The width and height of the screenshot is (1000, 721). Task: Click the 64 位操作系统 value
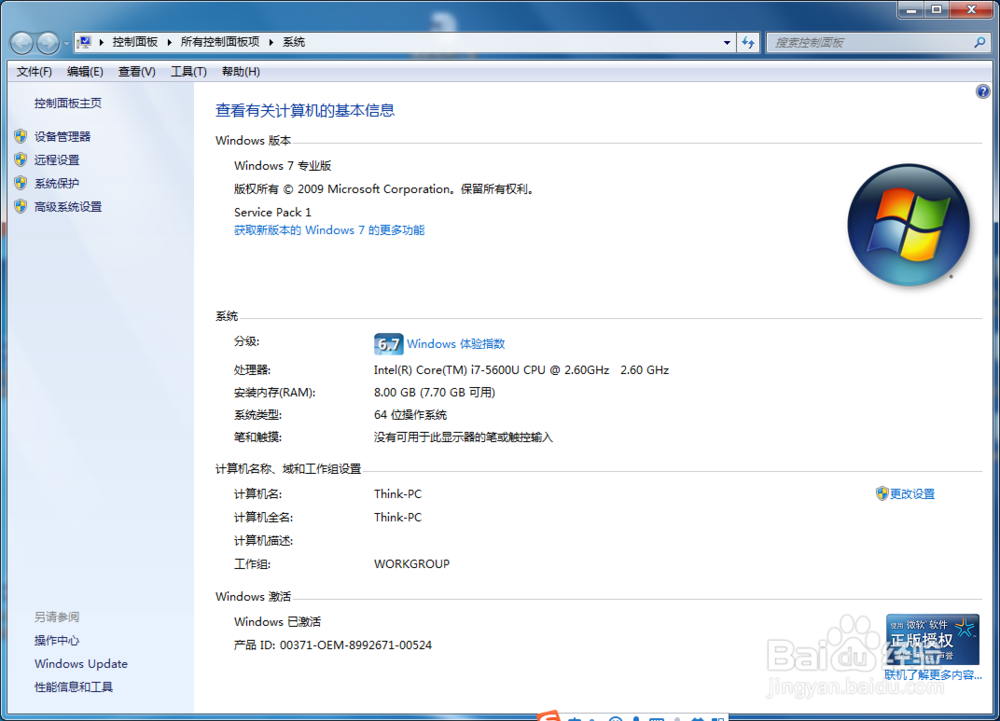(x=410, y=415)
